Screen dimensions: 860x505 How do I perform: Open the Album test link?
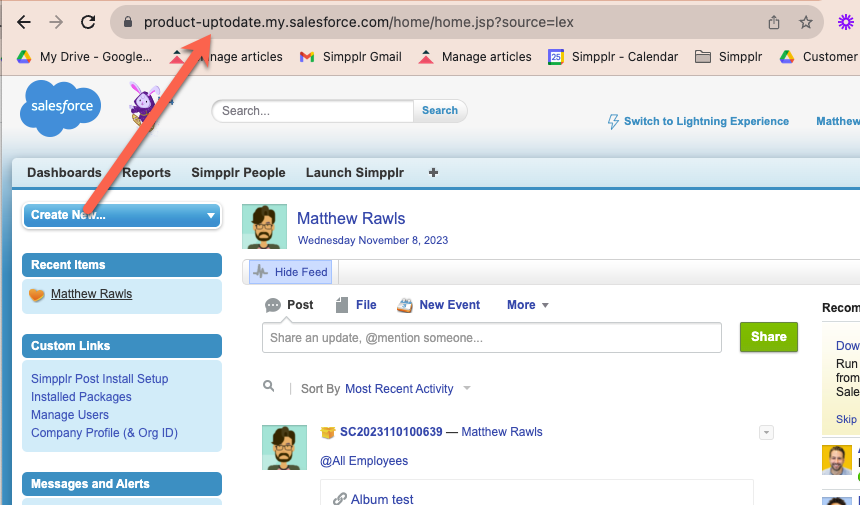click(382, 499)
